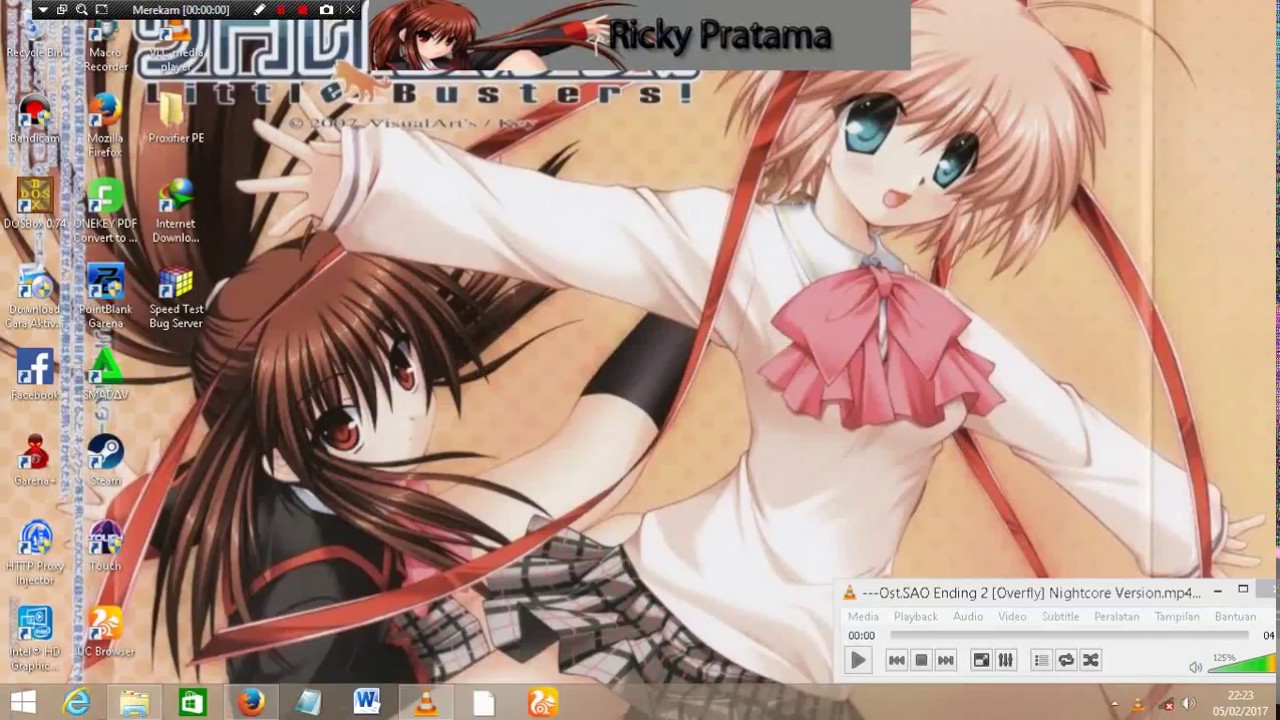Open Word from the taskbar
Image resolution: width=1280 pixels, height=720 pixels.
point(367,703)
